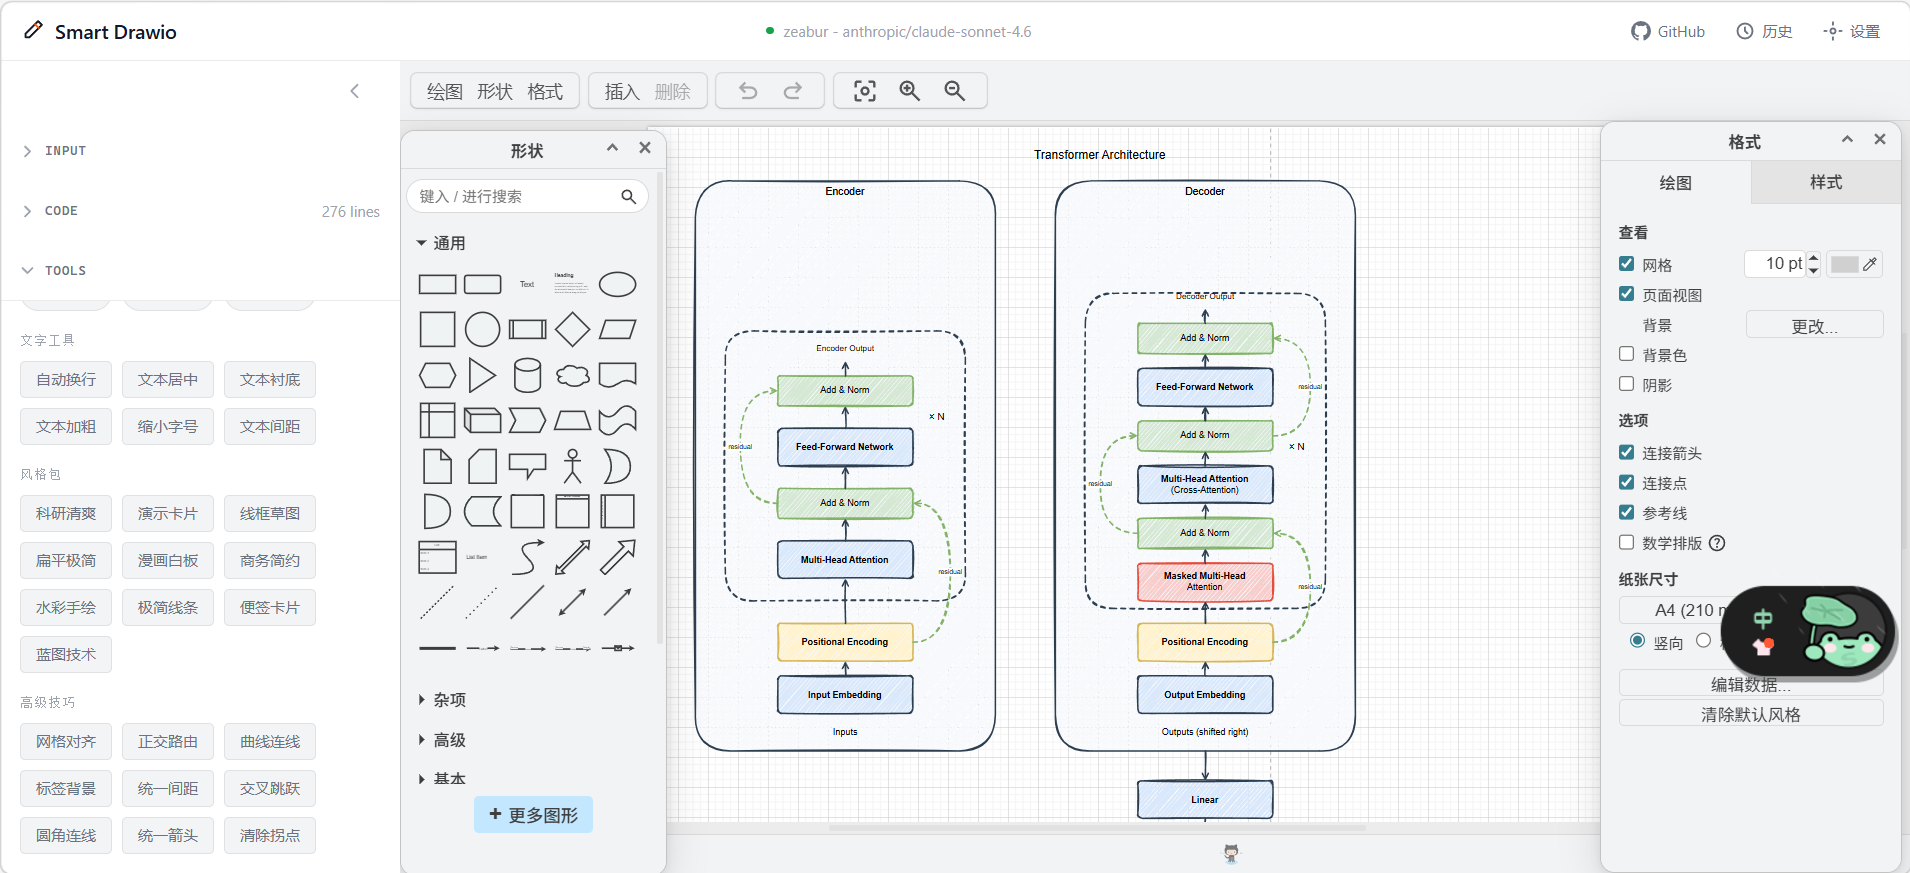The height and width of the screenshot is (873, 1910).
Task: Choose the triangle shape
Action: pos(483,375)
